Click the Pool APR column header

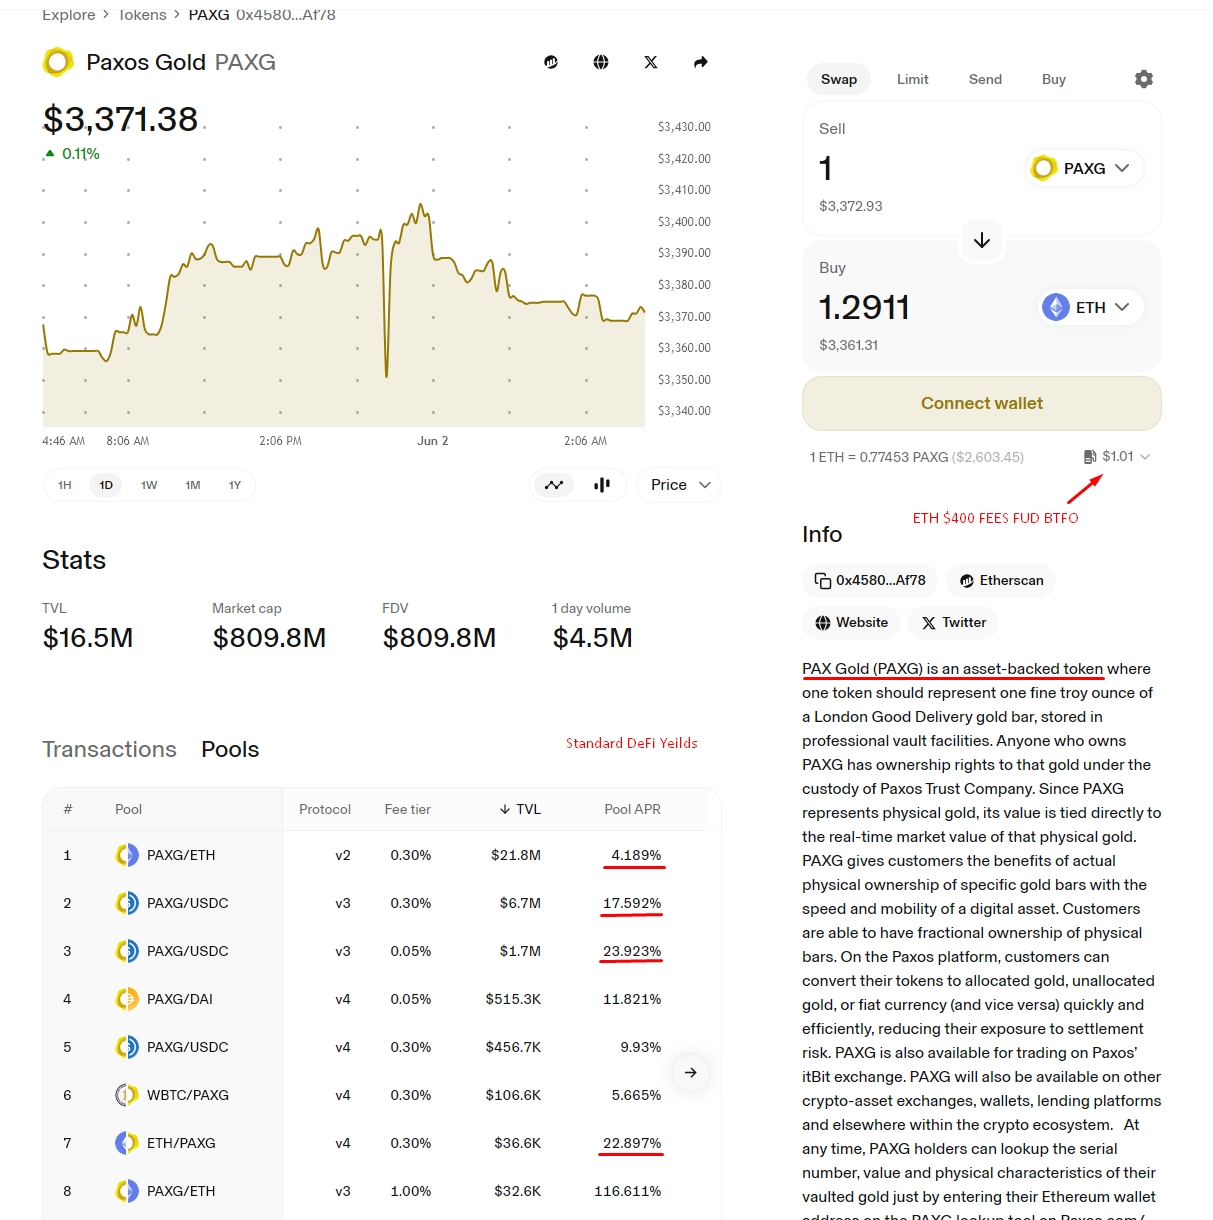coord(632,809)
